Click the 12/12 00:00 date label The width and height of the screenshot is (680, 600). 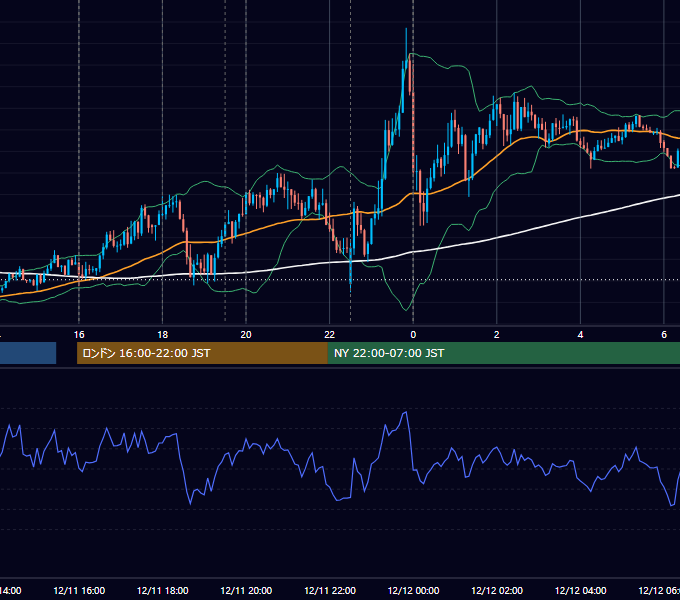pos(413,590)
